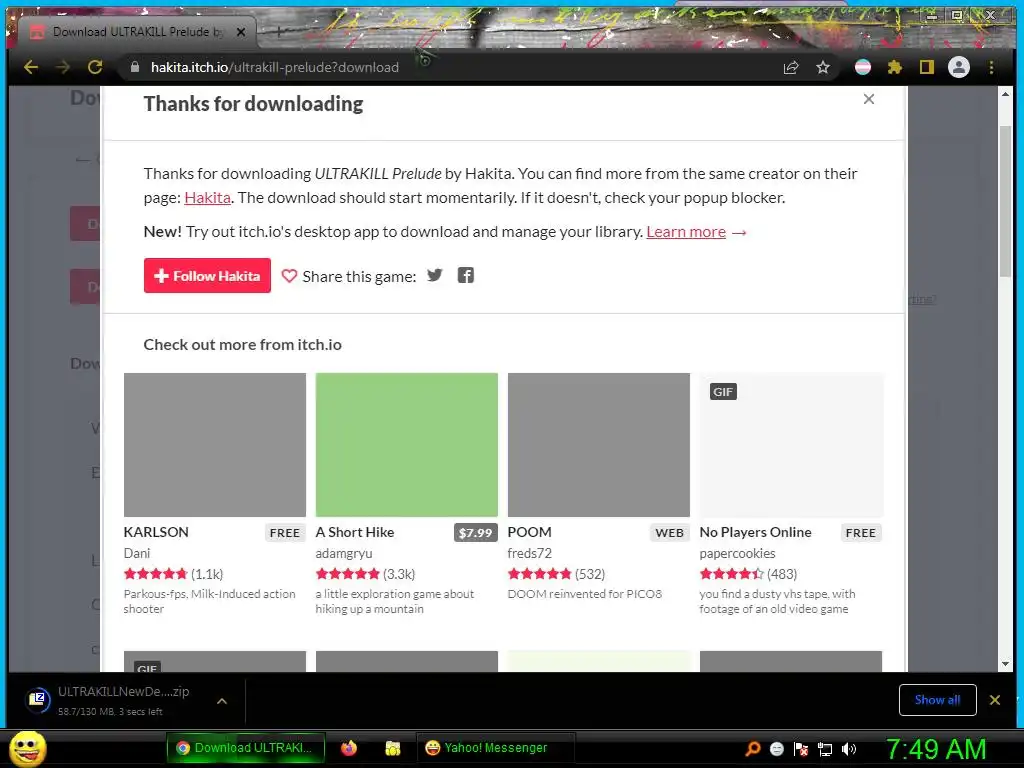Screen dimensions: 1024x768
Task: Click the heart icon beside Share this game
Action: pyautogui.click(x=289, y=276)
